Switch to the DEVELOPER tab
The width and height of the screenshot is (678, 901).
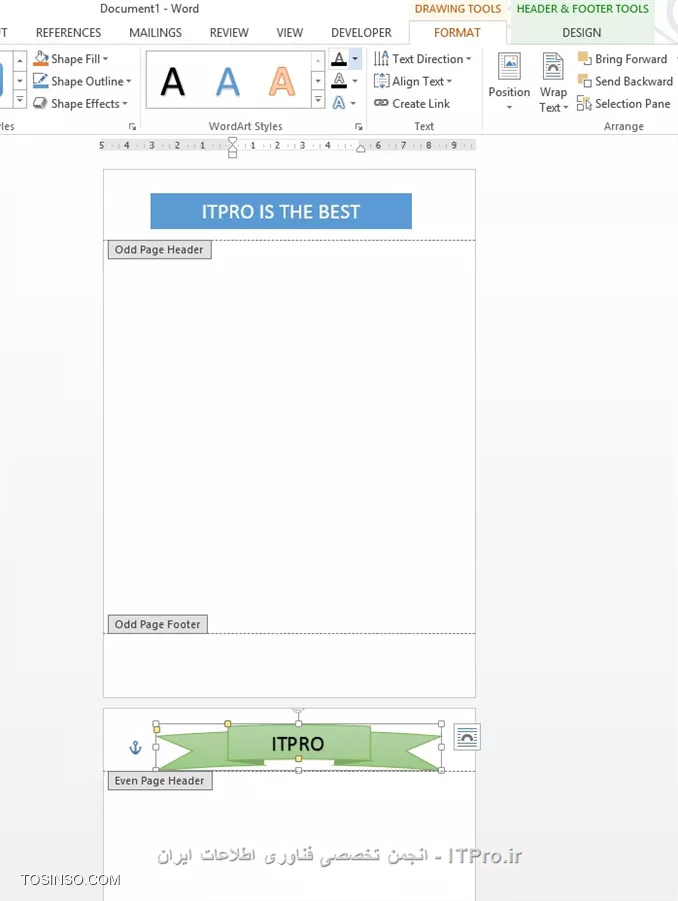coord(361,33)
